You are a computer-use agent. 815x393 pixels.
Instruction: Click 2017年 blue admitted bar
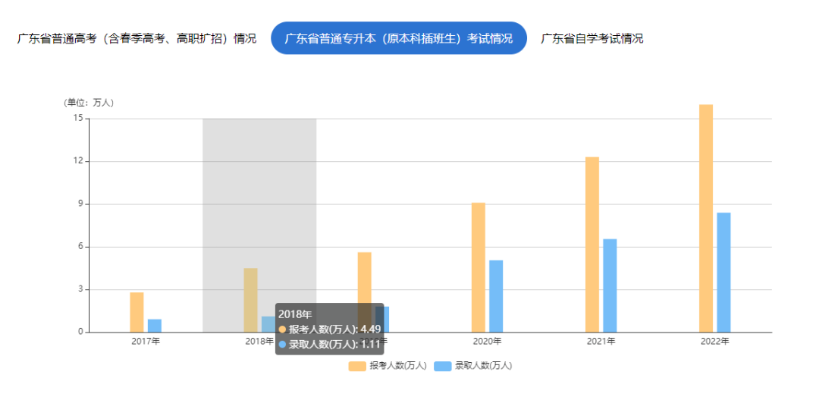[x=154, y=325]
